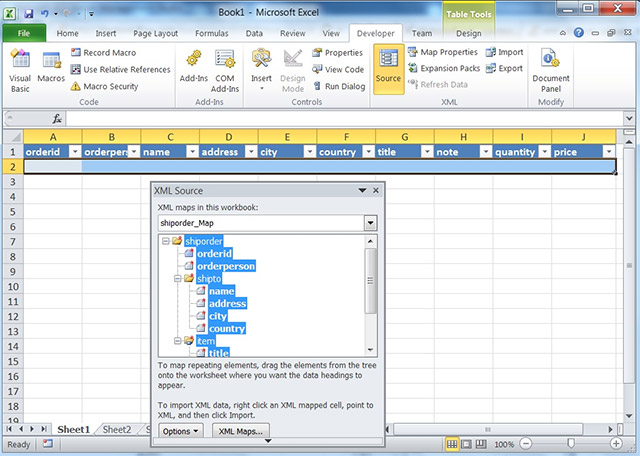This screenshot has width=640, height=456.
Task: Click the macro recording icon in status bar
Action: (x=48, y=443)
